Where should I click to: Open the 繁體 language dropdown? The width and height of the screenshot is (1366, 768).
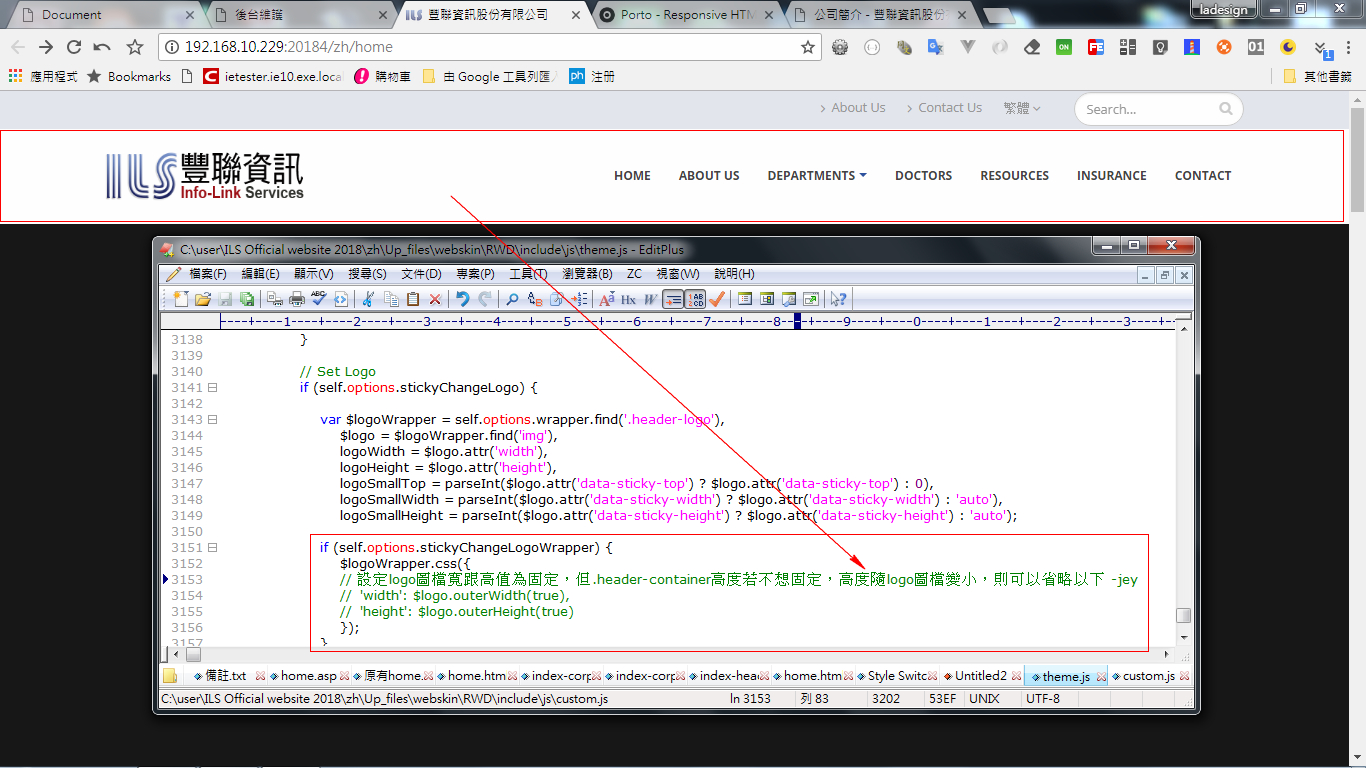[1021, 108]
